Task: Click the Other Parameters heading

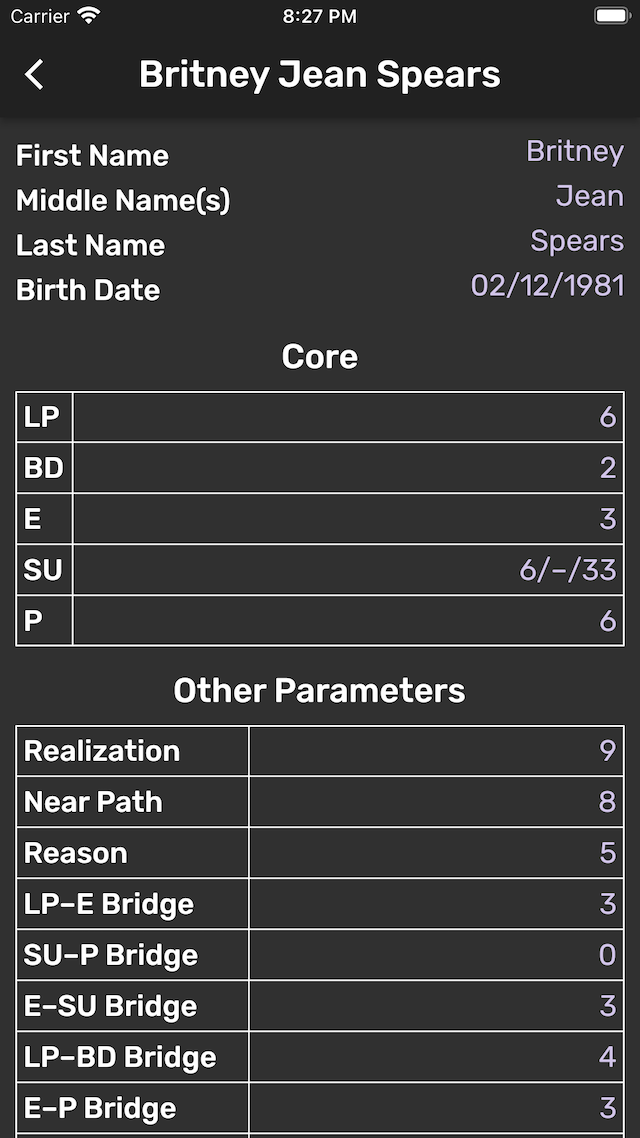Action: click(x=320, y=690)
